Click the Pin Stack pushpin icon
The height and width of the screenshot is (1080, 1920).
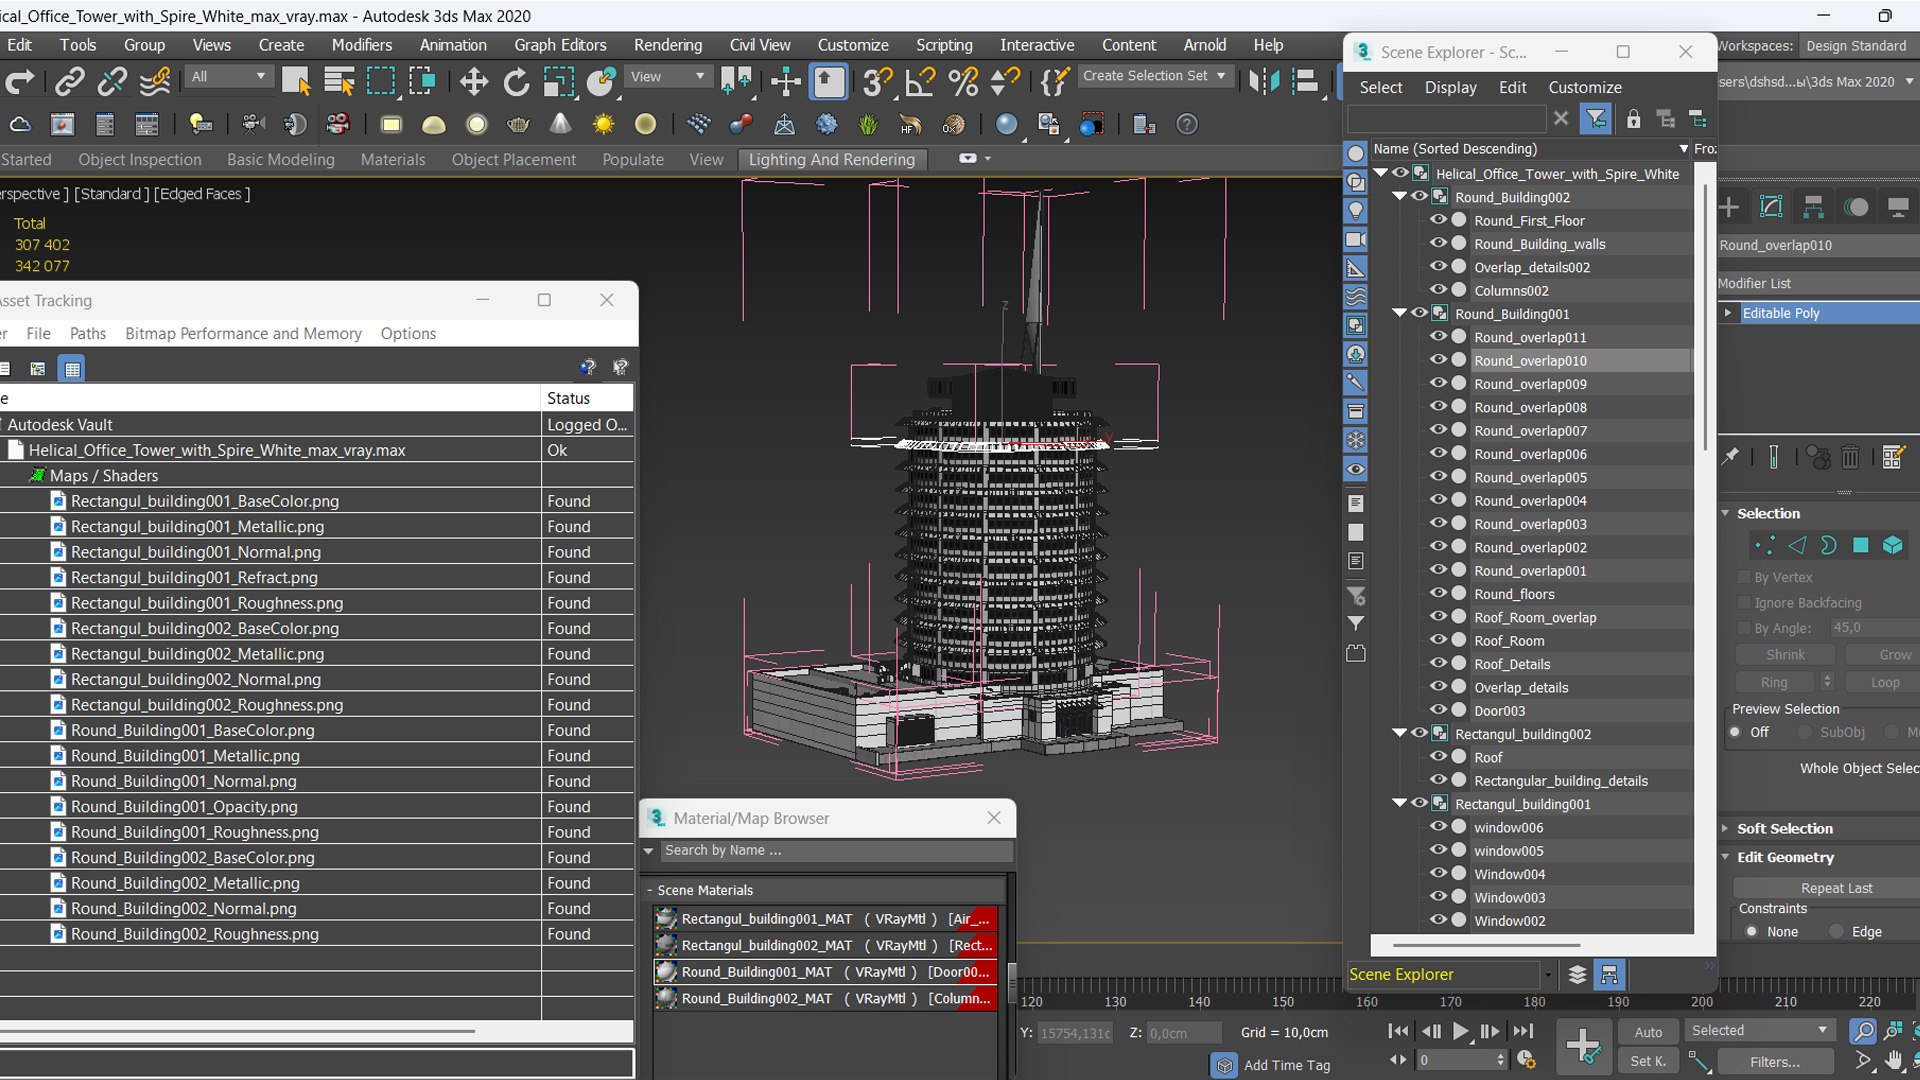coord(1730,457)
